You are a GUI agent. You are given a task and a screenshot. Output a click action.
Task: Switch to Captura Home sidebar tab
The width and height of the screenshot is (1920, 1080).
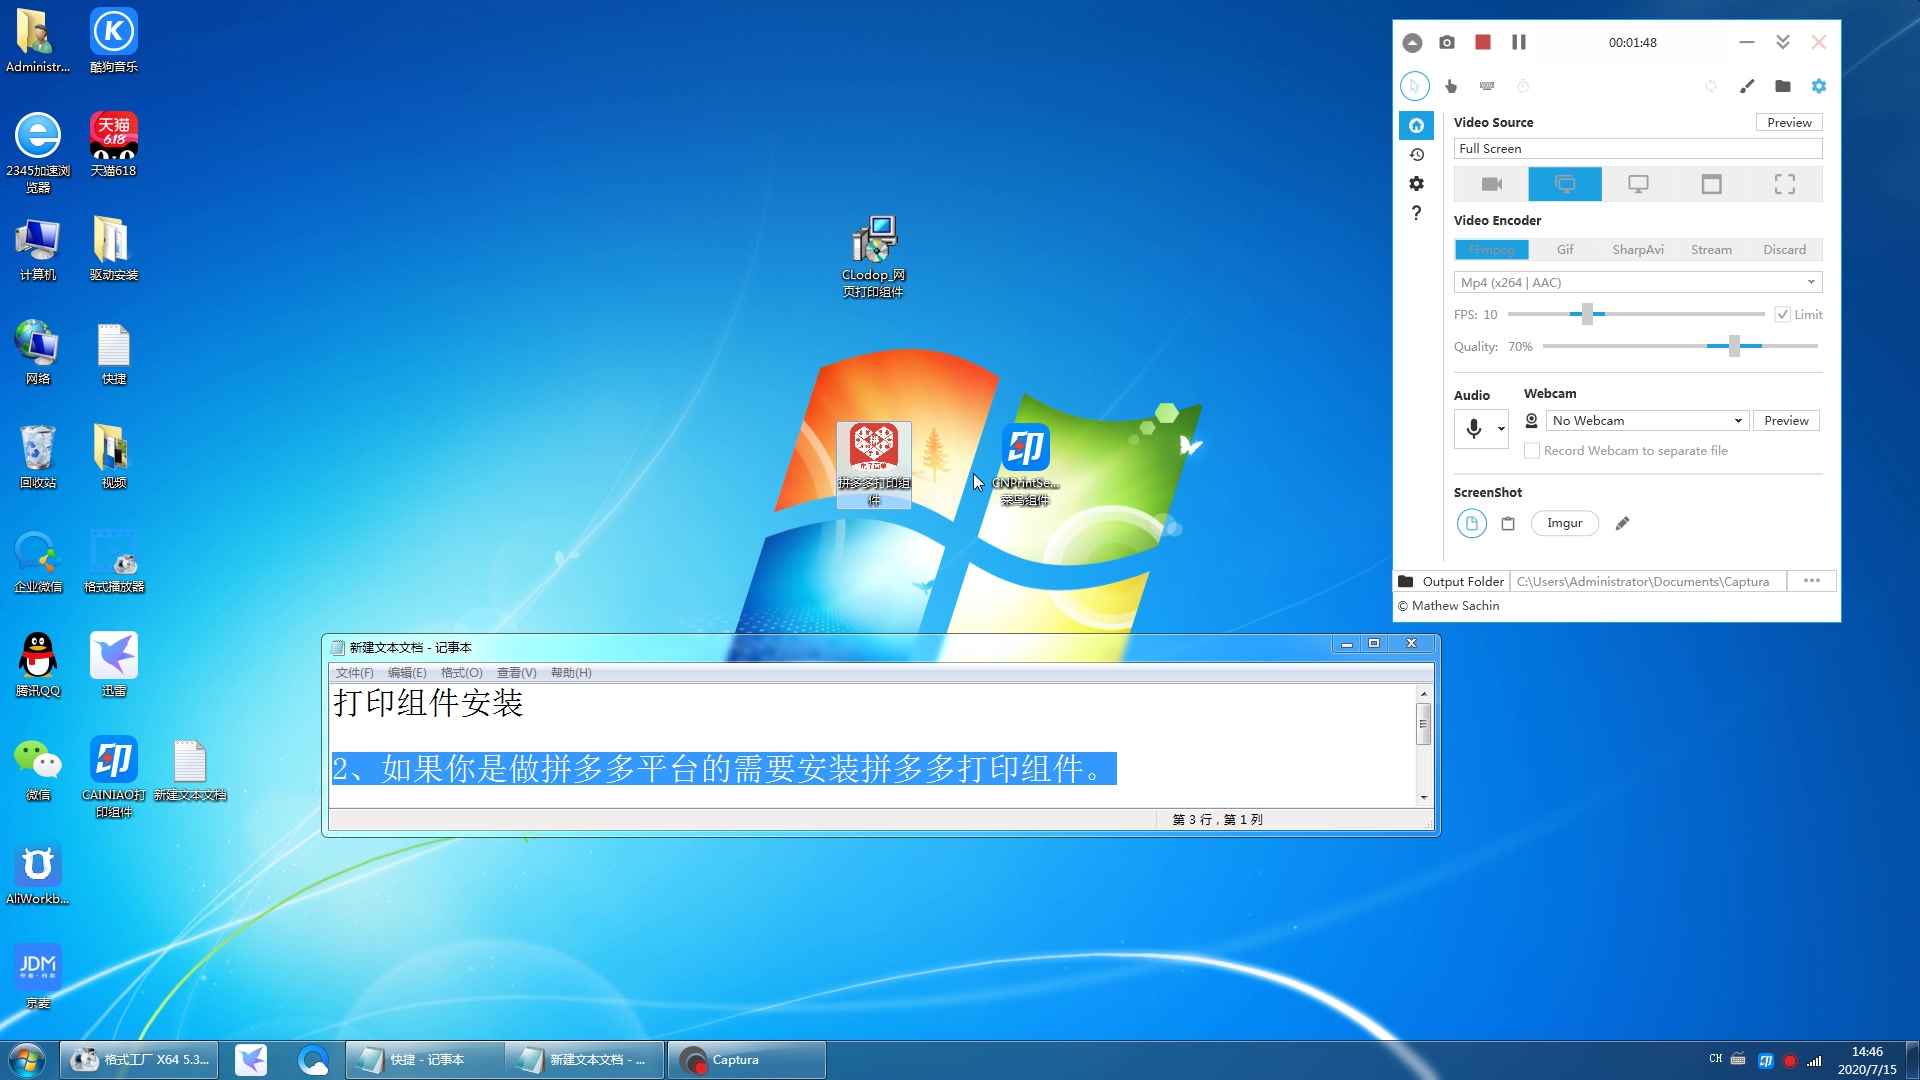(x=1416, y=125)
